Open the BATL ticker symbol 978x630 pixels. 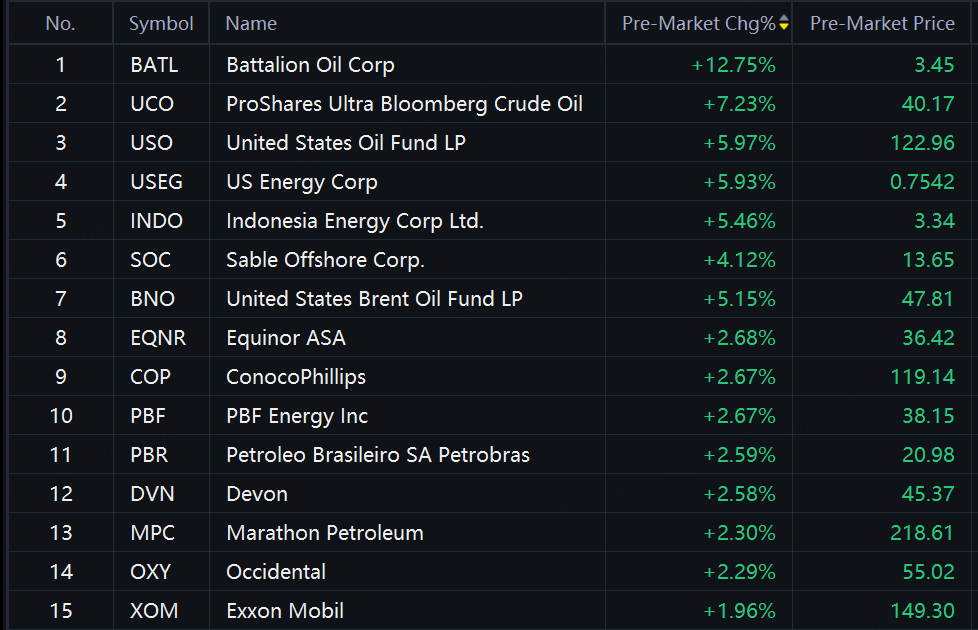click(154, 65)
